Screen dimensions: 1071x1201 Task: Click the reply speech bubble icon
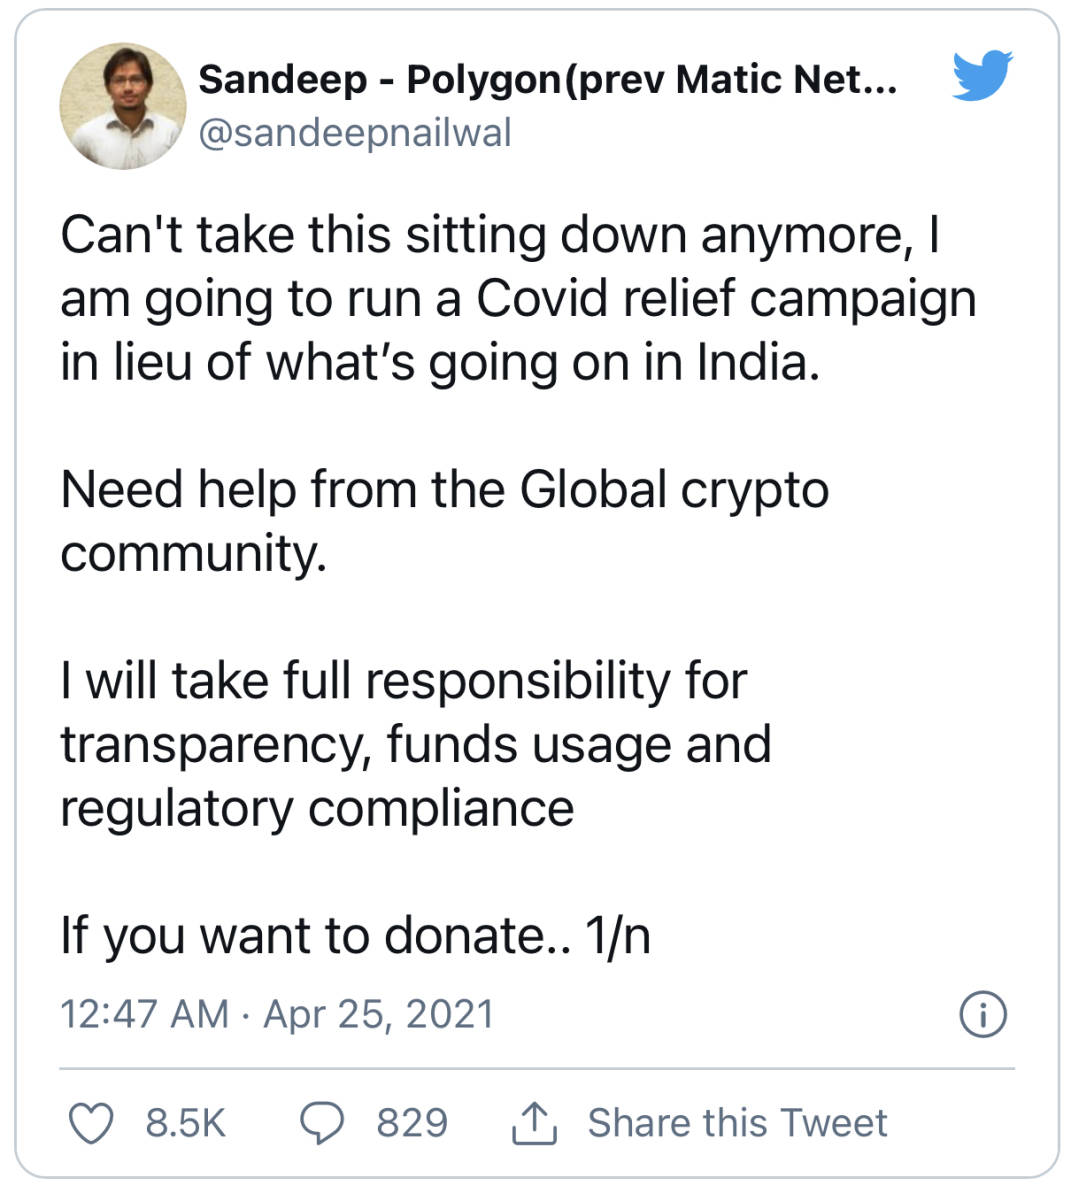pyautogui.click(x=322, y=1123)
